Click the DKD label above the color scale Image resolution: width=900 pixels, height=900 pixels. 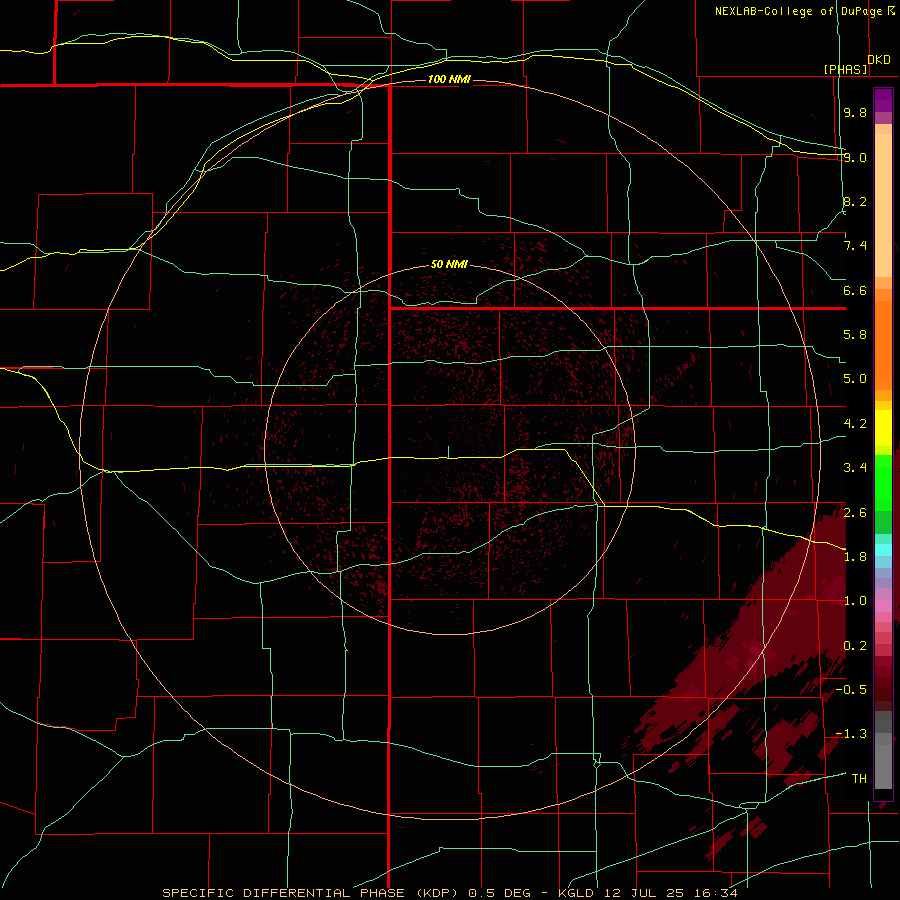[x=879, y=60]
